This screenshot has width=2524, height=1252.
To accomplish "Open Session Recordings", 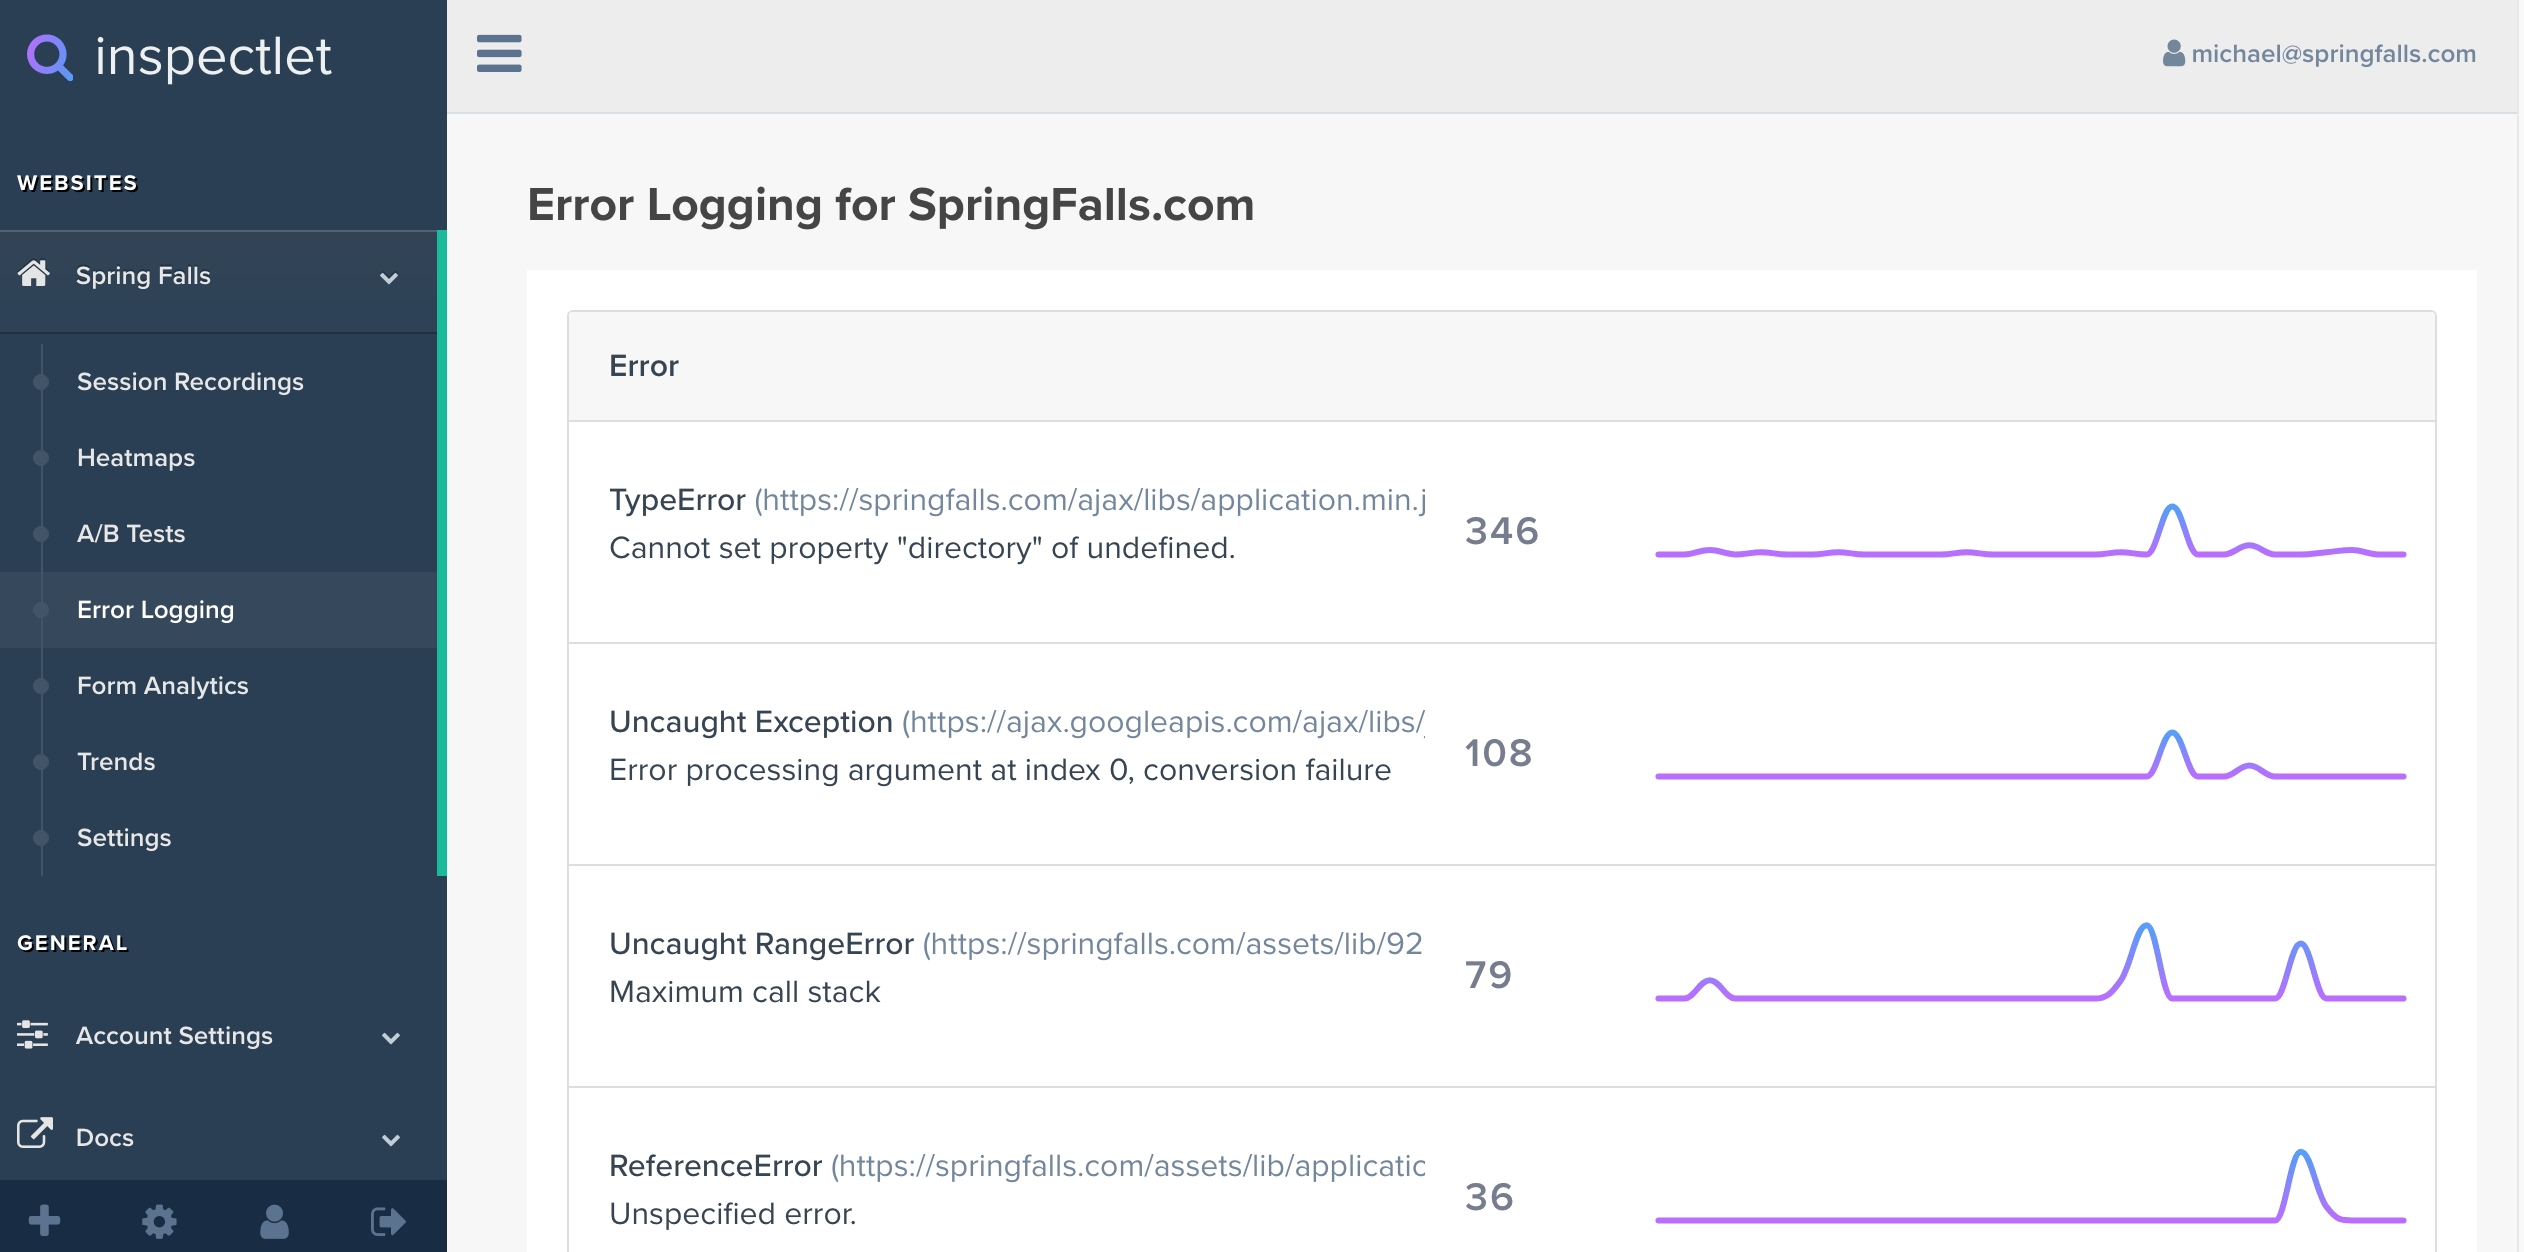I will click(190, 381).
